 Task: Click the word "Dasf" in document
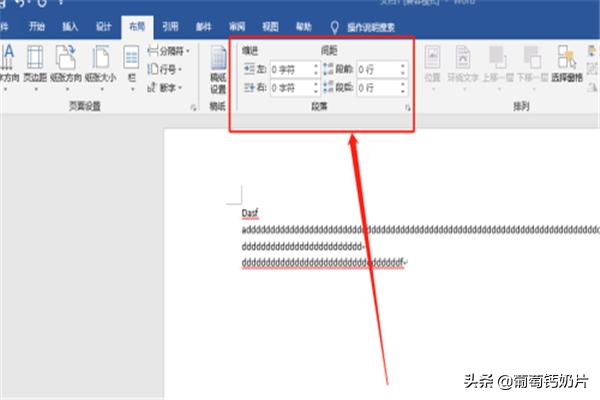250,213
